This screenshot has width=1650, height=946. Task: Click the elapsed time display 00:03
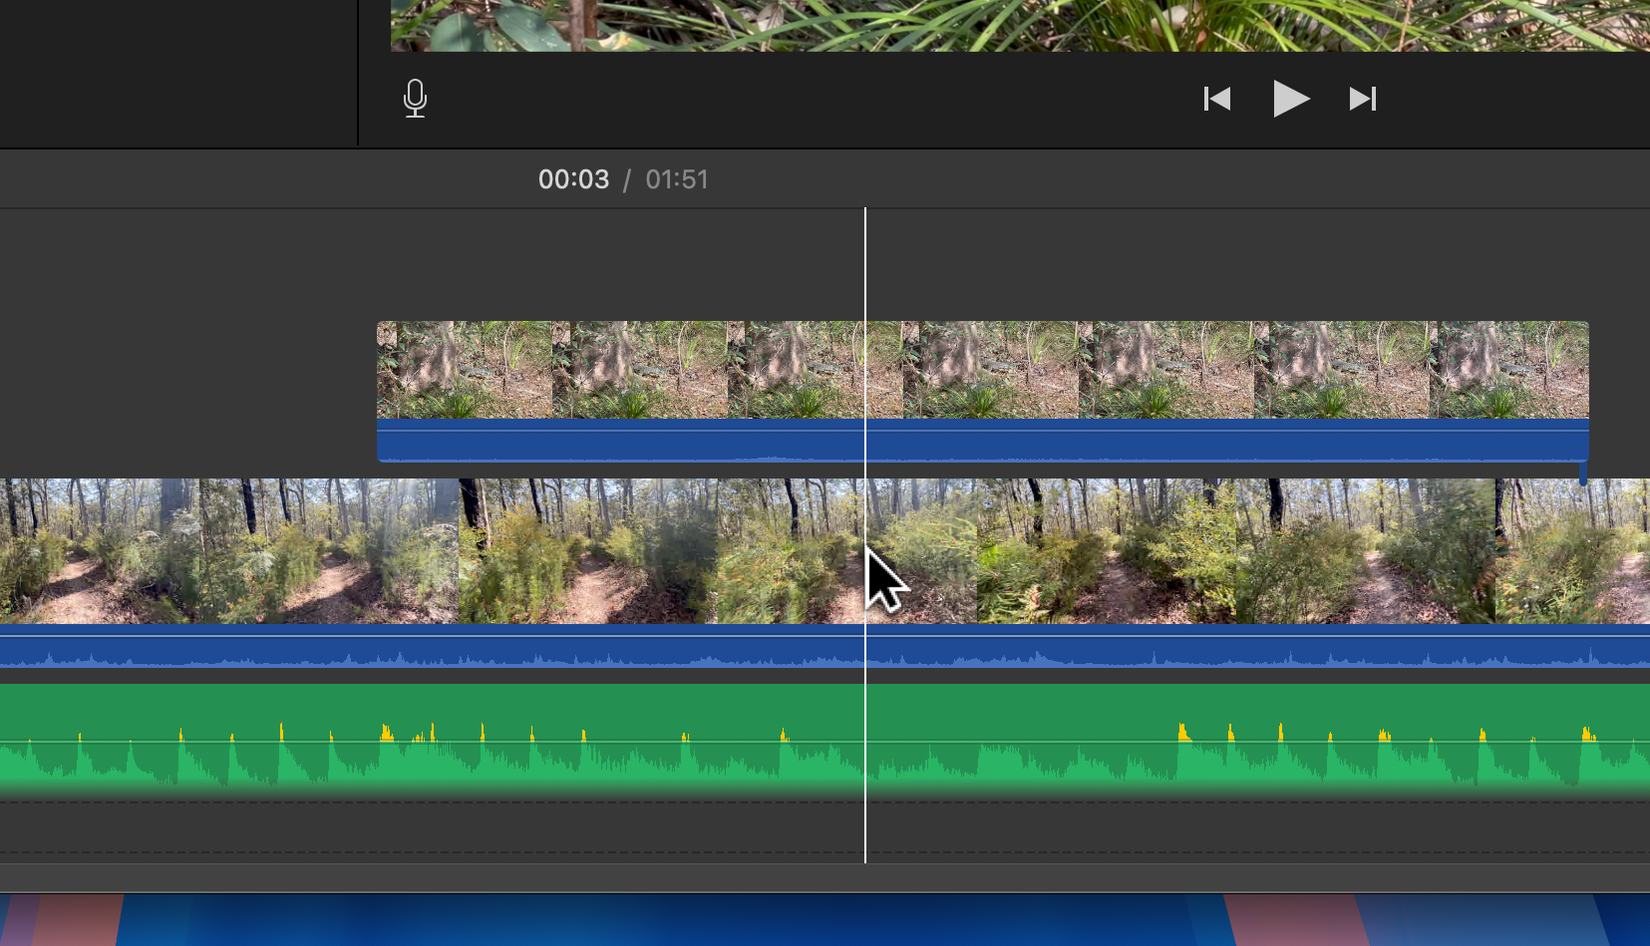tap(574, 179)
